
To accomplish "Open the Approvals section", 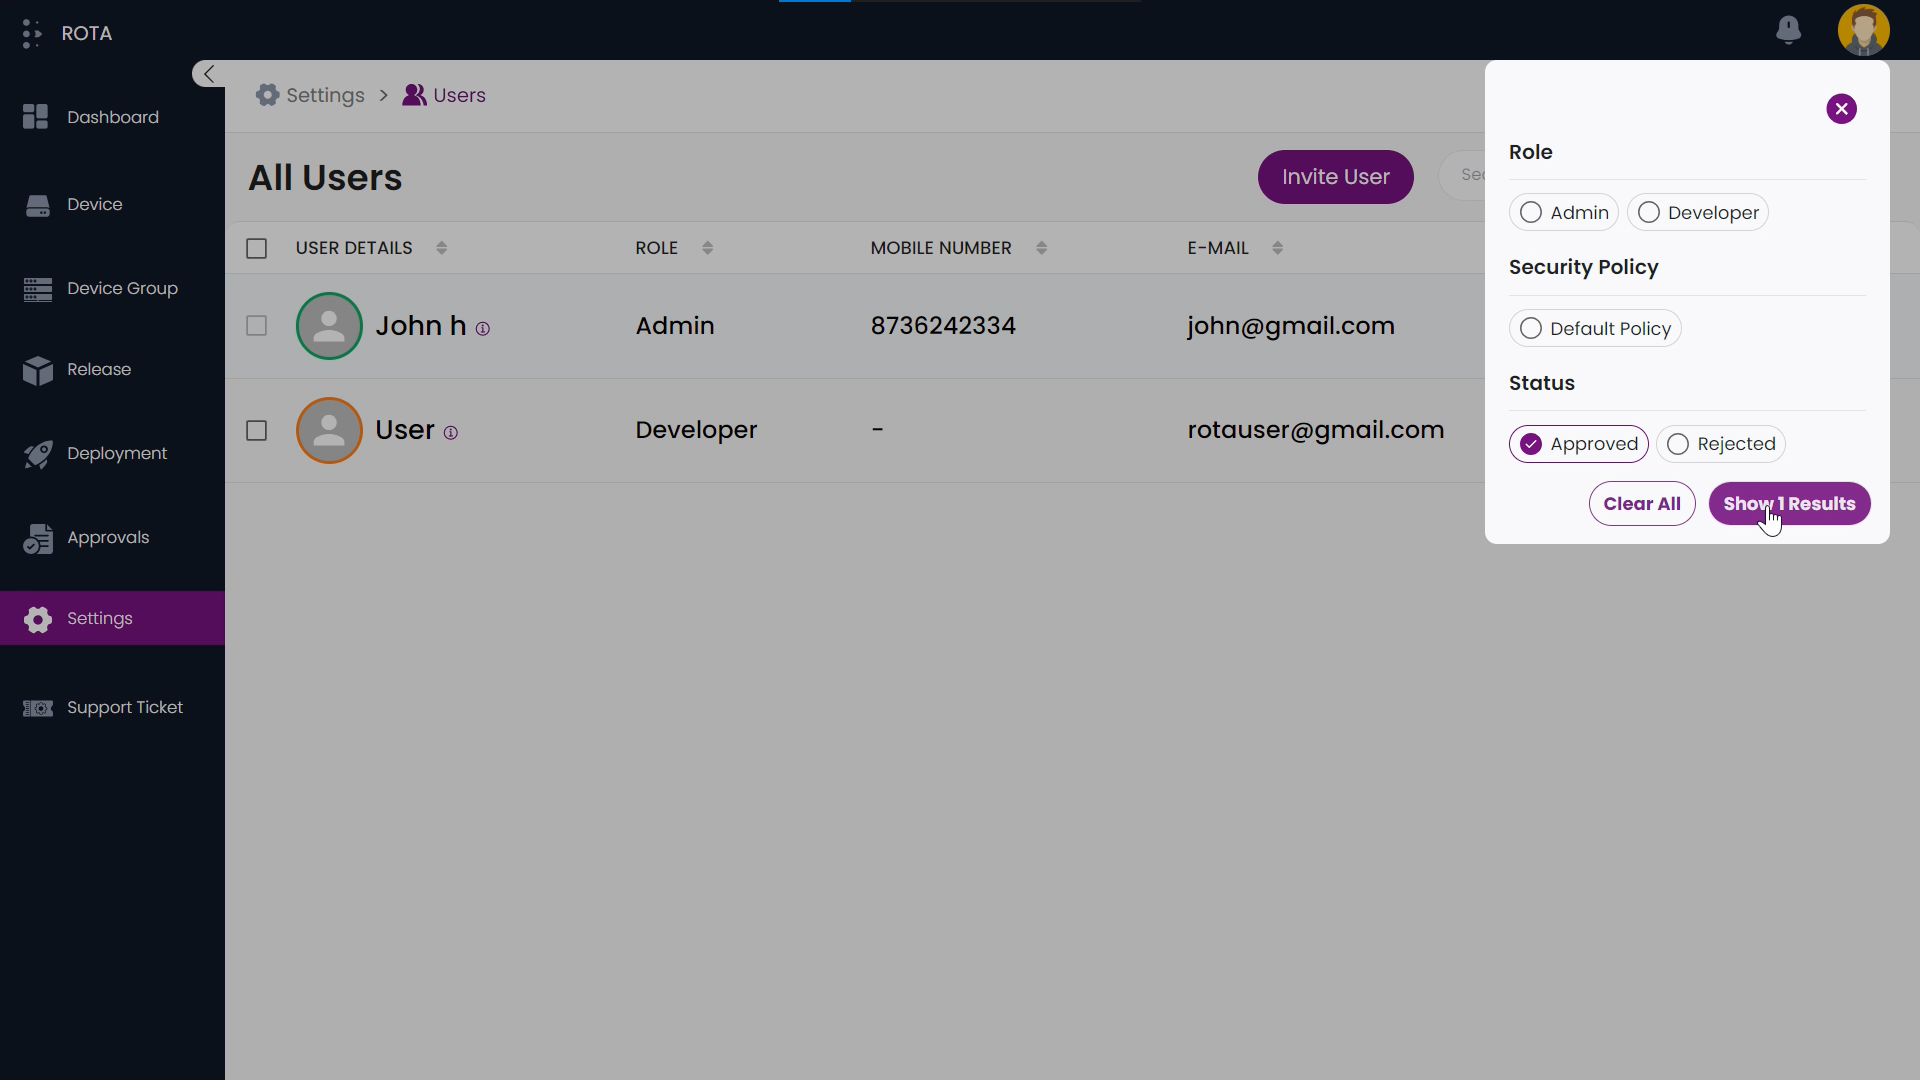I will [108, 537].
